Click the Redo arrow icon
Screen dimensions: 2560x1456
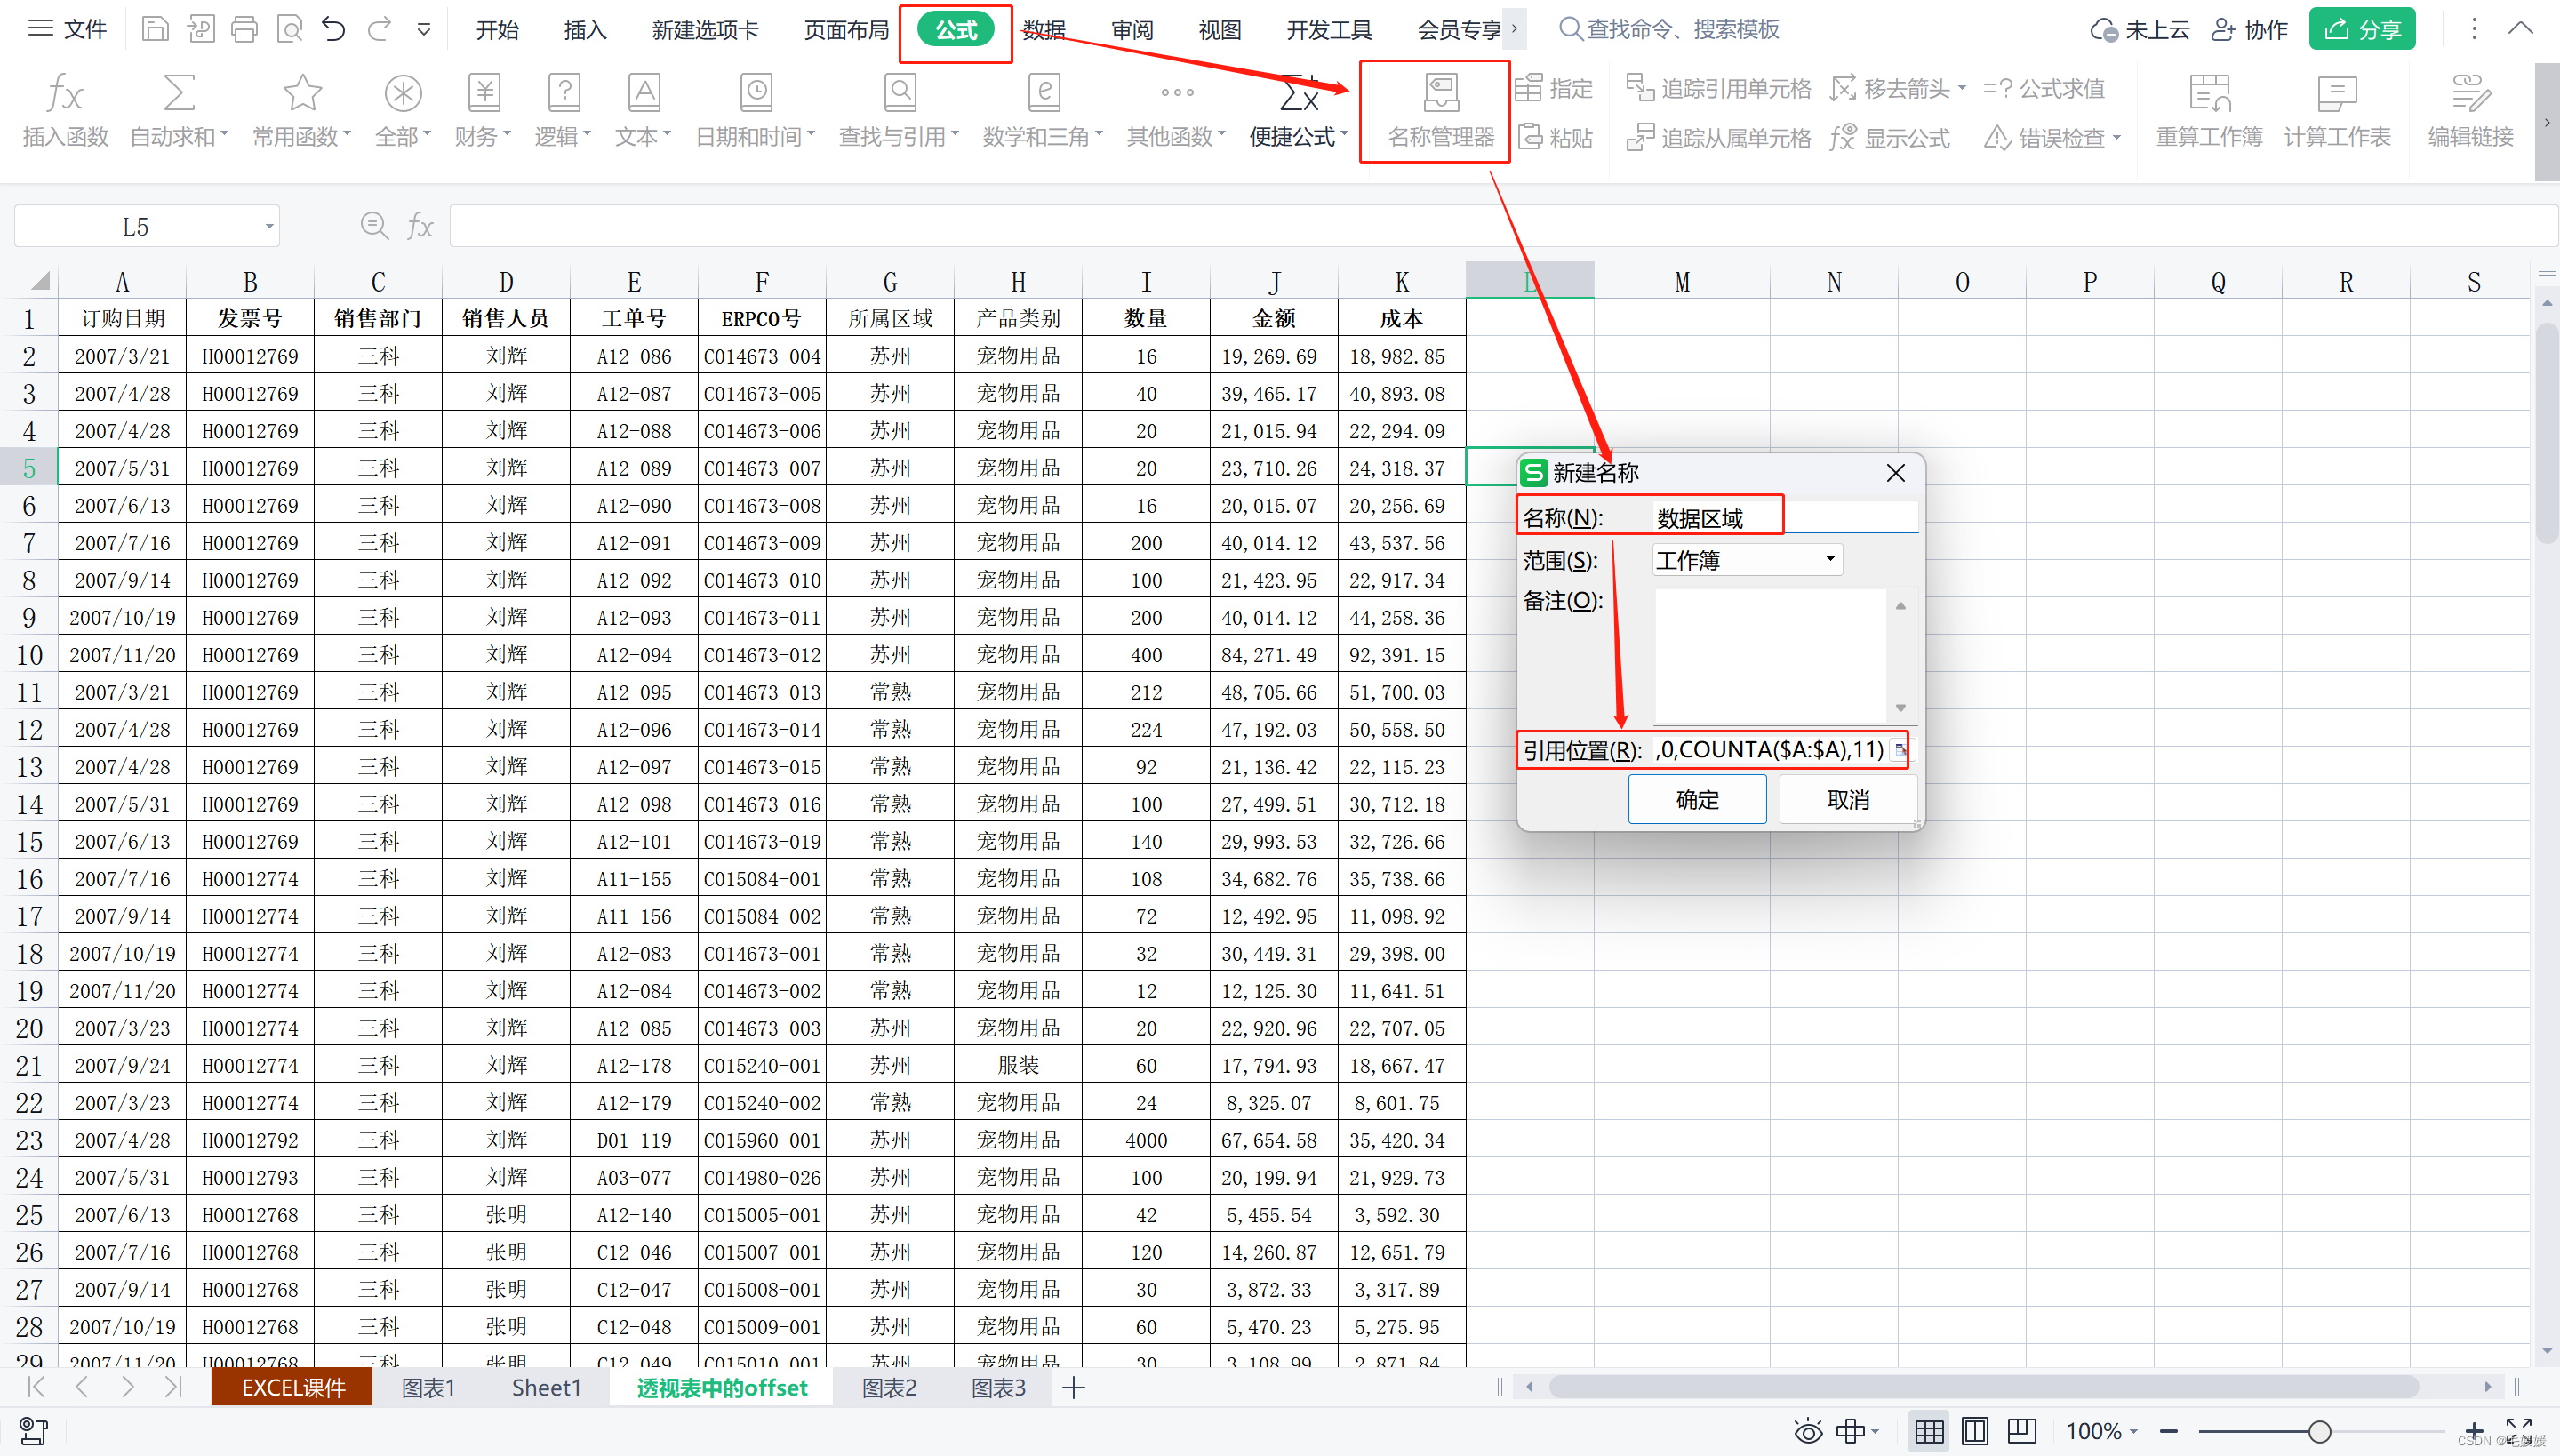(x=379, y=29)
